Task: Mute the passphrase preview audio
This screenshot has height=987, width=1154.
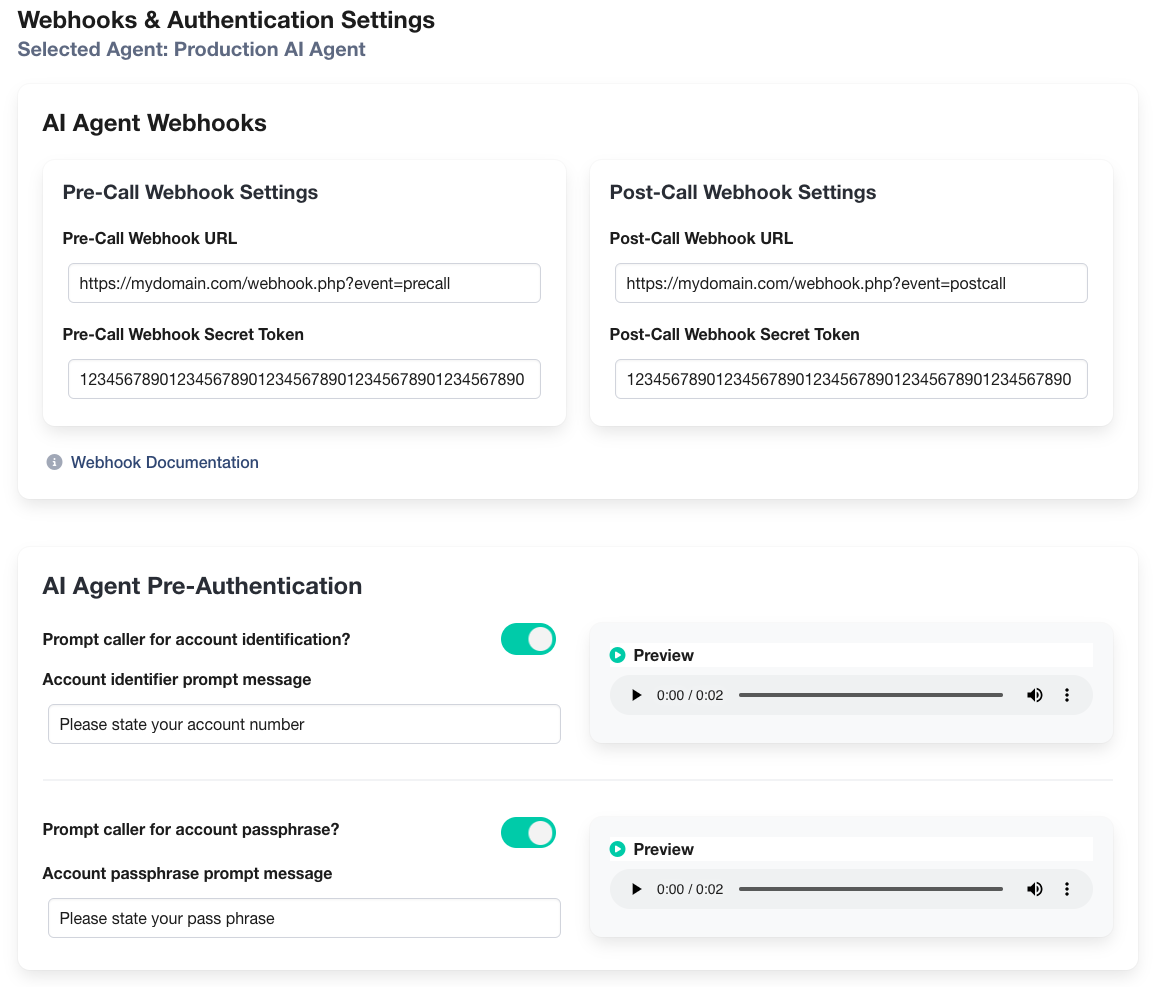Action: [x=1035, y=888]
